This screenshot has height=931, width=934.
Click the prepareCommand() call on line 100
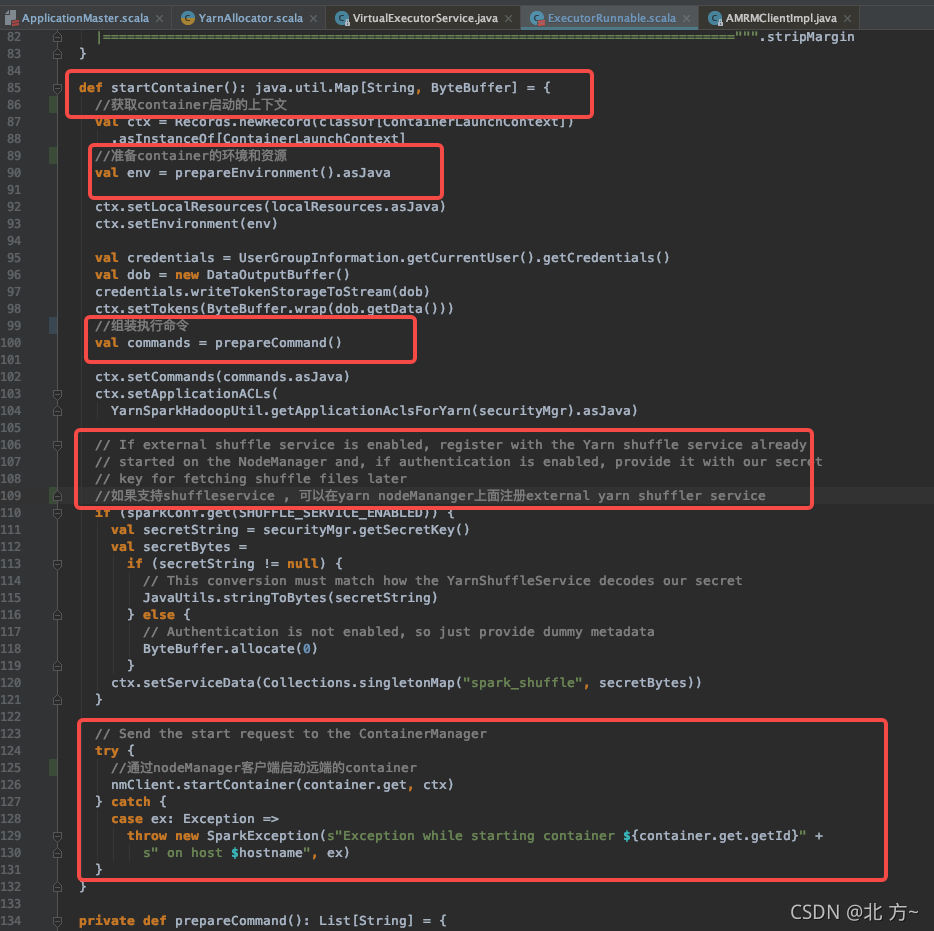[x=278, y=343]
